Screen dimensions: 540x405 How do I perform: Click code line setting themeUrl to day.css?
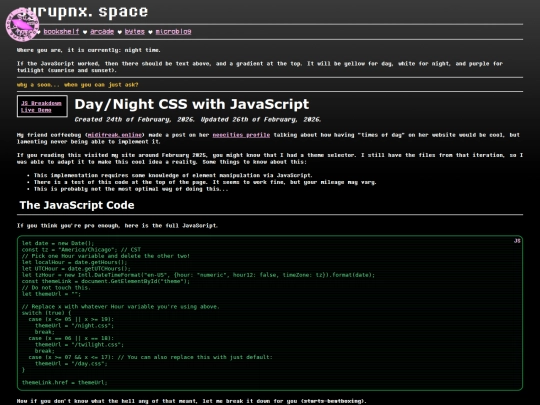tap(71, 363)
